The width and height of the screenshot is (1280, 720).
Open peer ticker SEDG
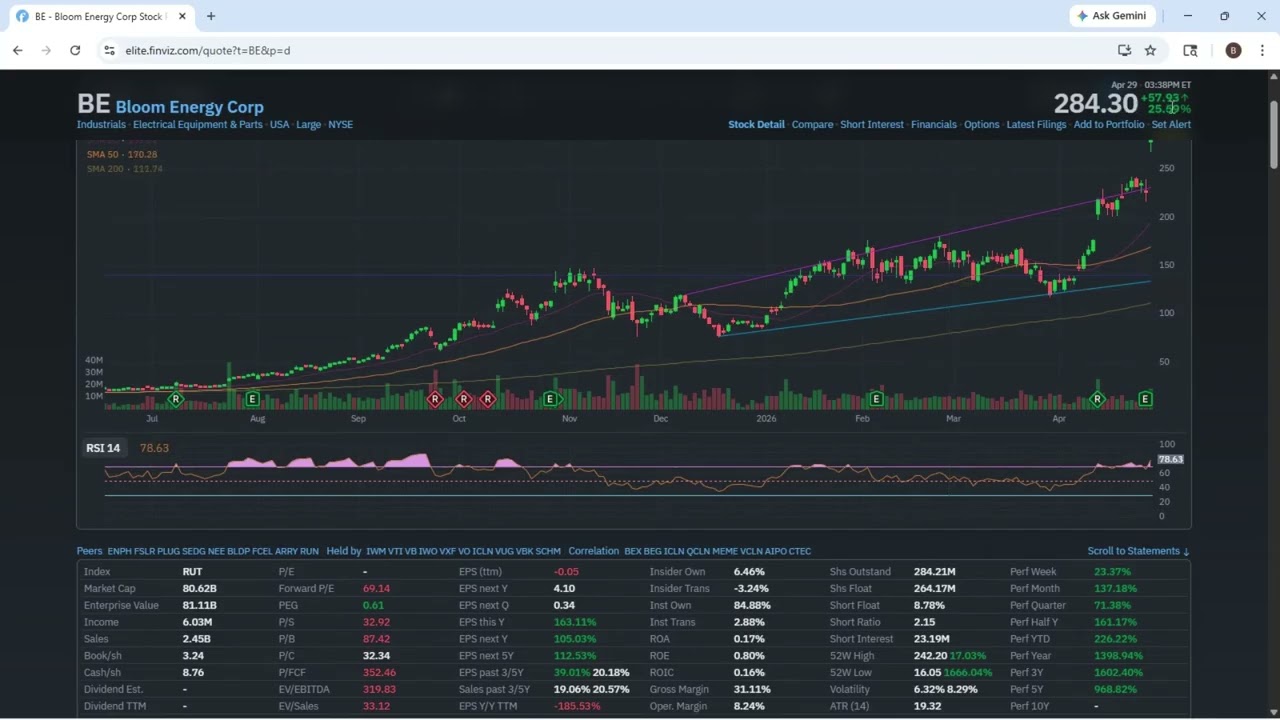click(x=193, y=551)
